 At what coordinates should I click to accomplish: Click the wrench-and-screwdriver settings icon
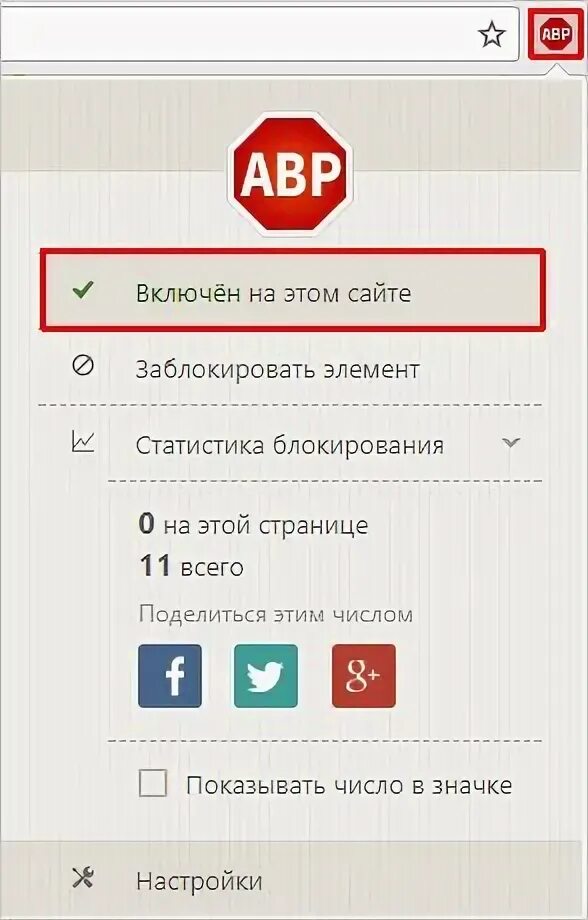[x=83, y=878]
